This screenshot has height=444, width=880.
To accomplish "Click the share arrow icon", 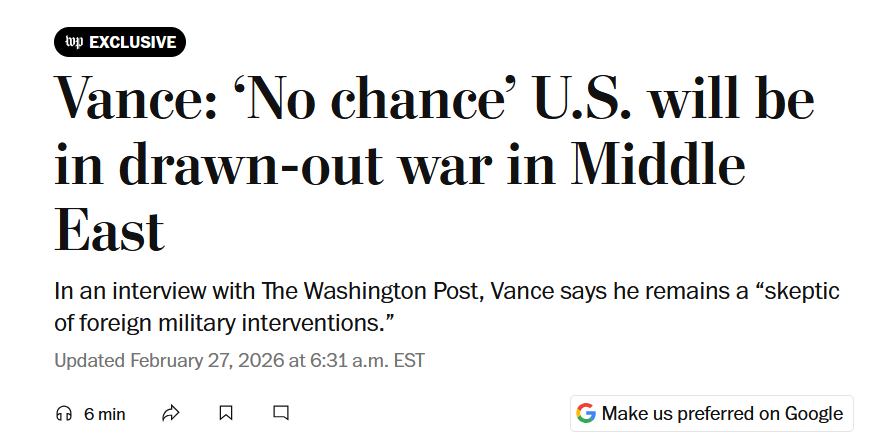I will coord(170,413).
